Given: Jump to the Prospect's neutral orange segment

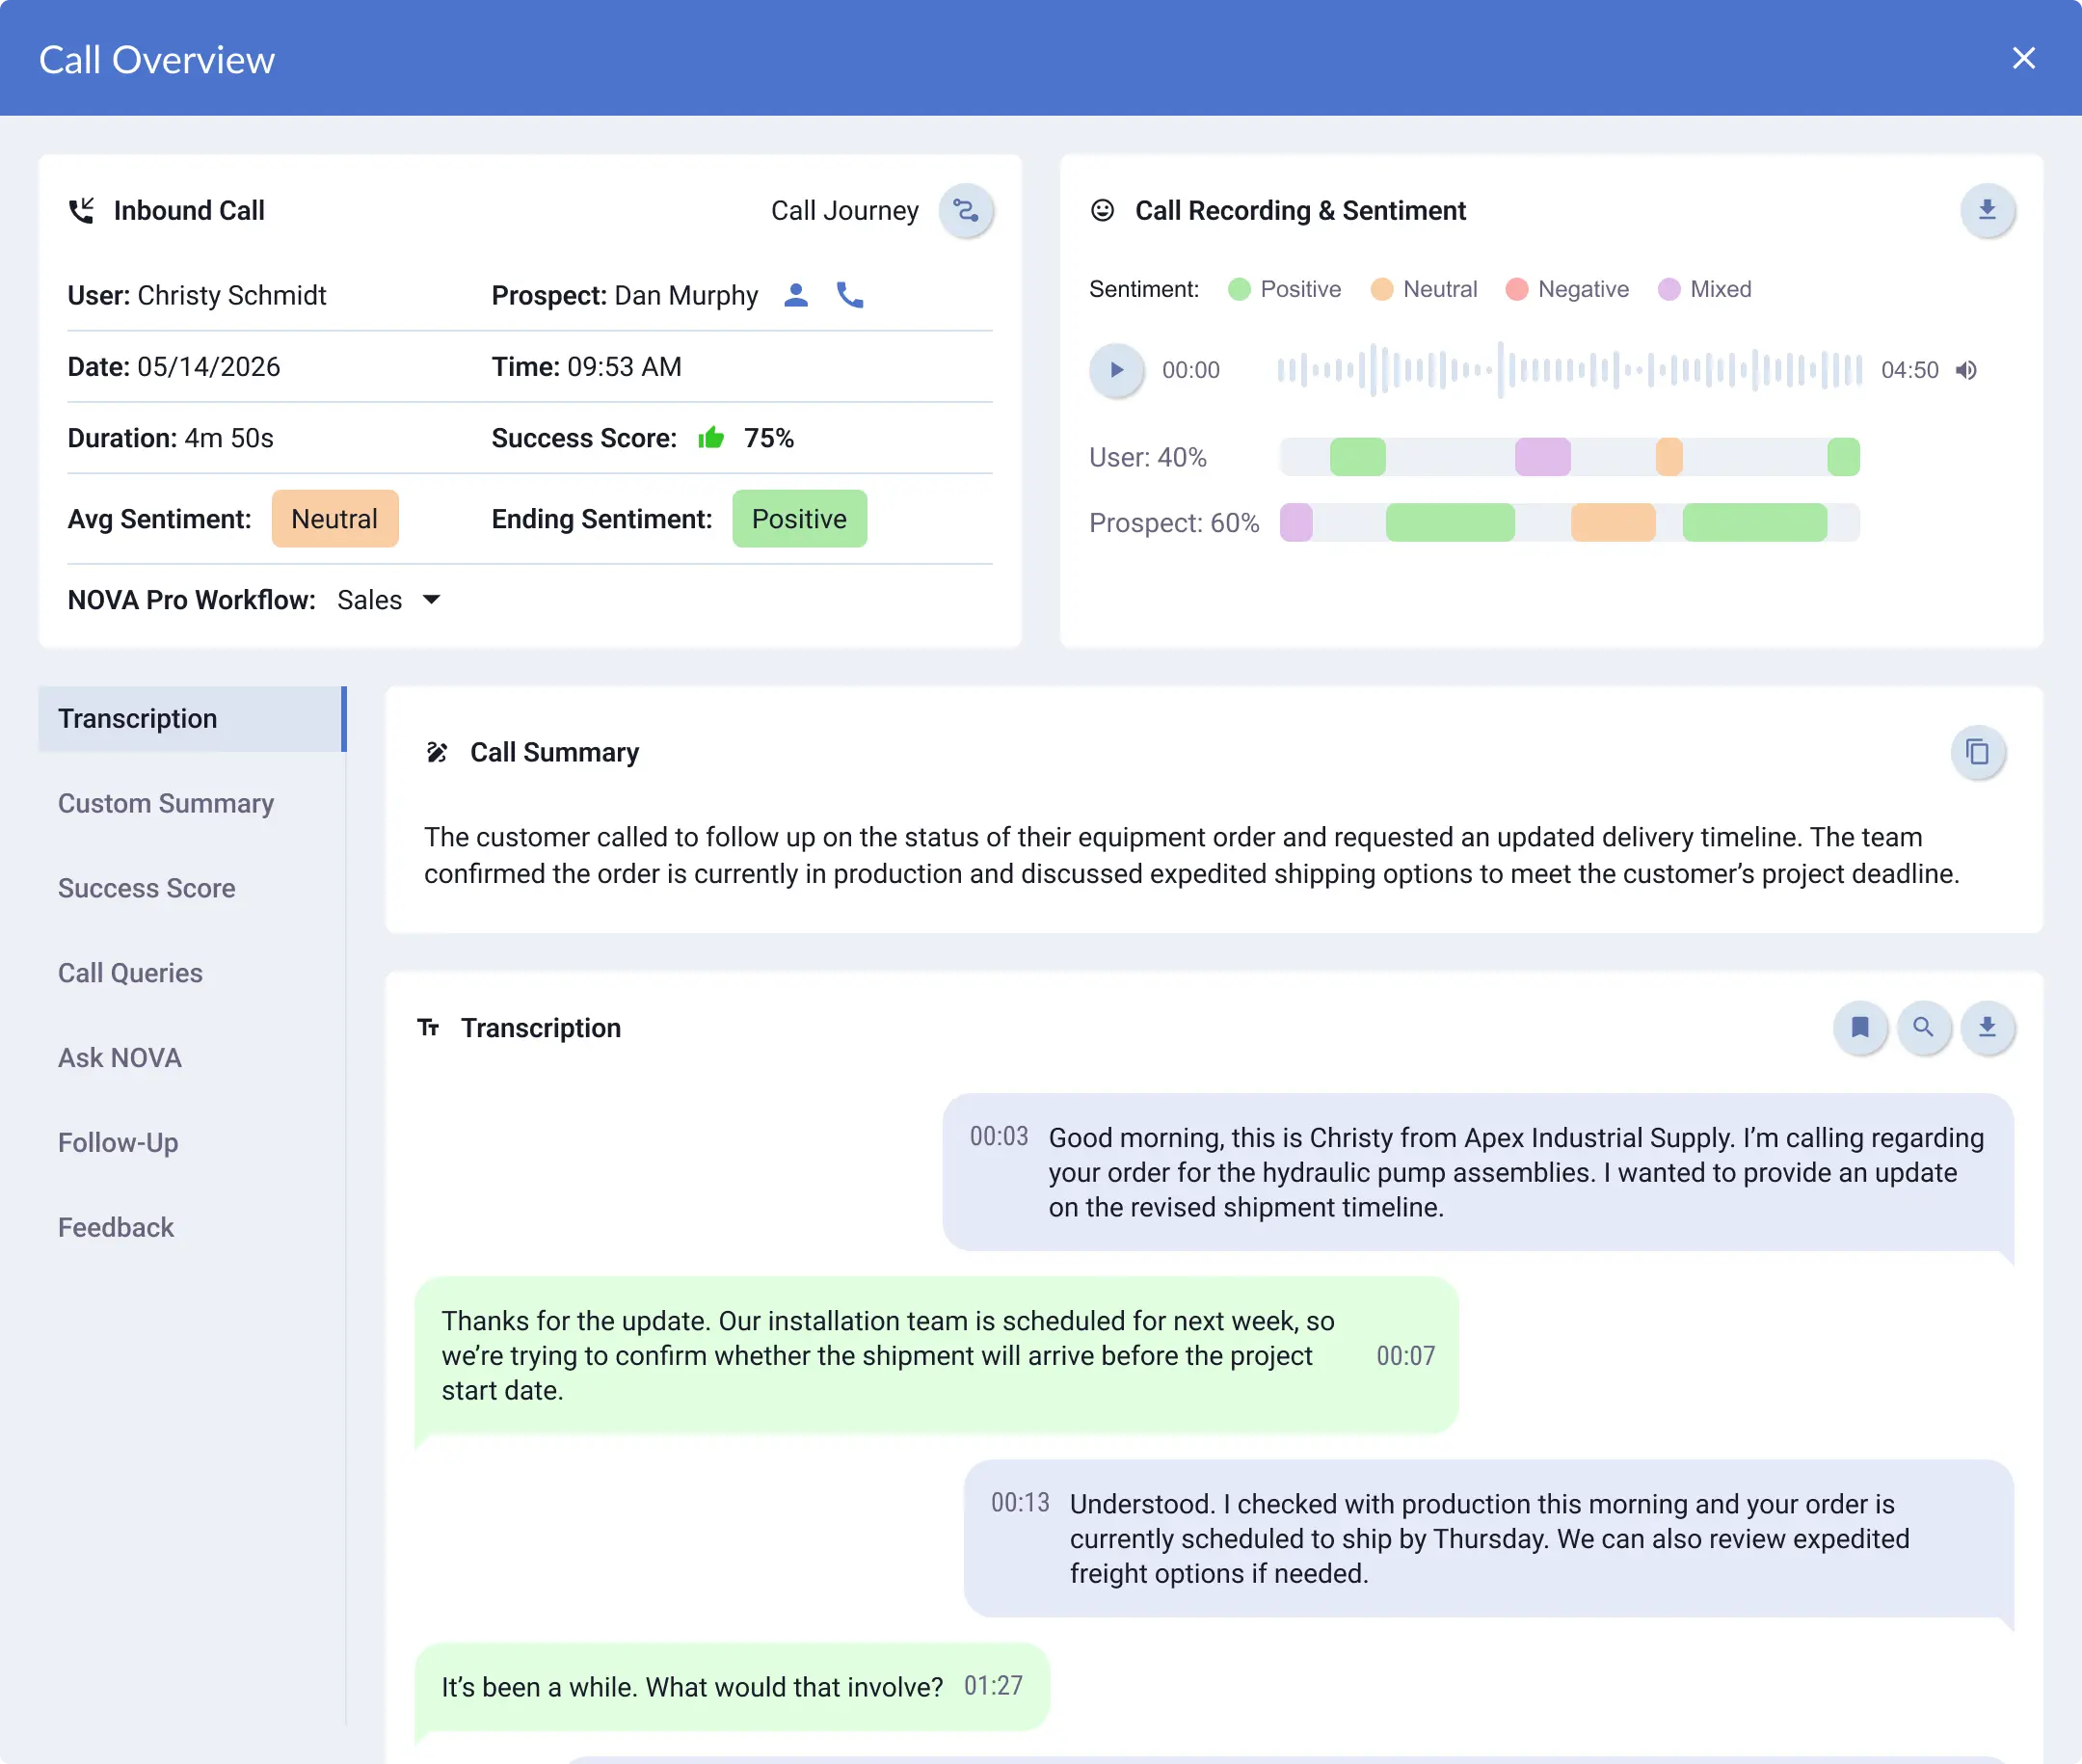Looking at the screenshot, I should 1613,522.
